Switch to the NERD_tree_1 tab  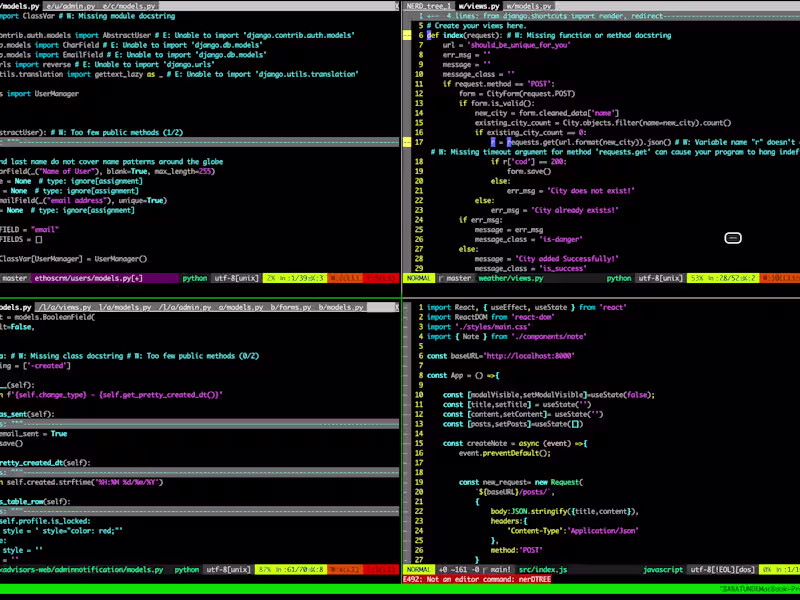pos(429,6)
